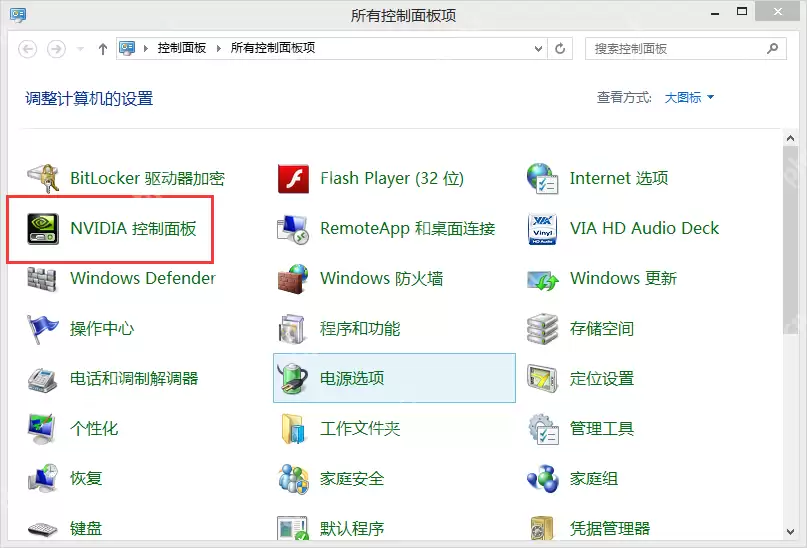This screenshot has width=807, height=548.
Task: Open the Flash Player icon
Action: (293, 179)
